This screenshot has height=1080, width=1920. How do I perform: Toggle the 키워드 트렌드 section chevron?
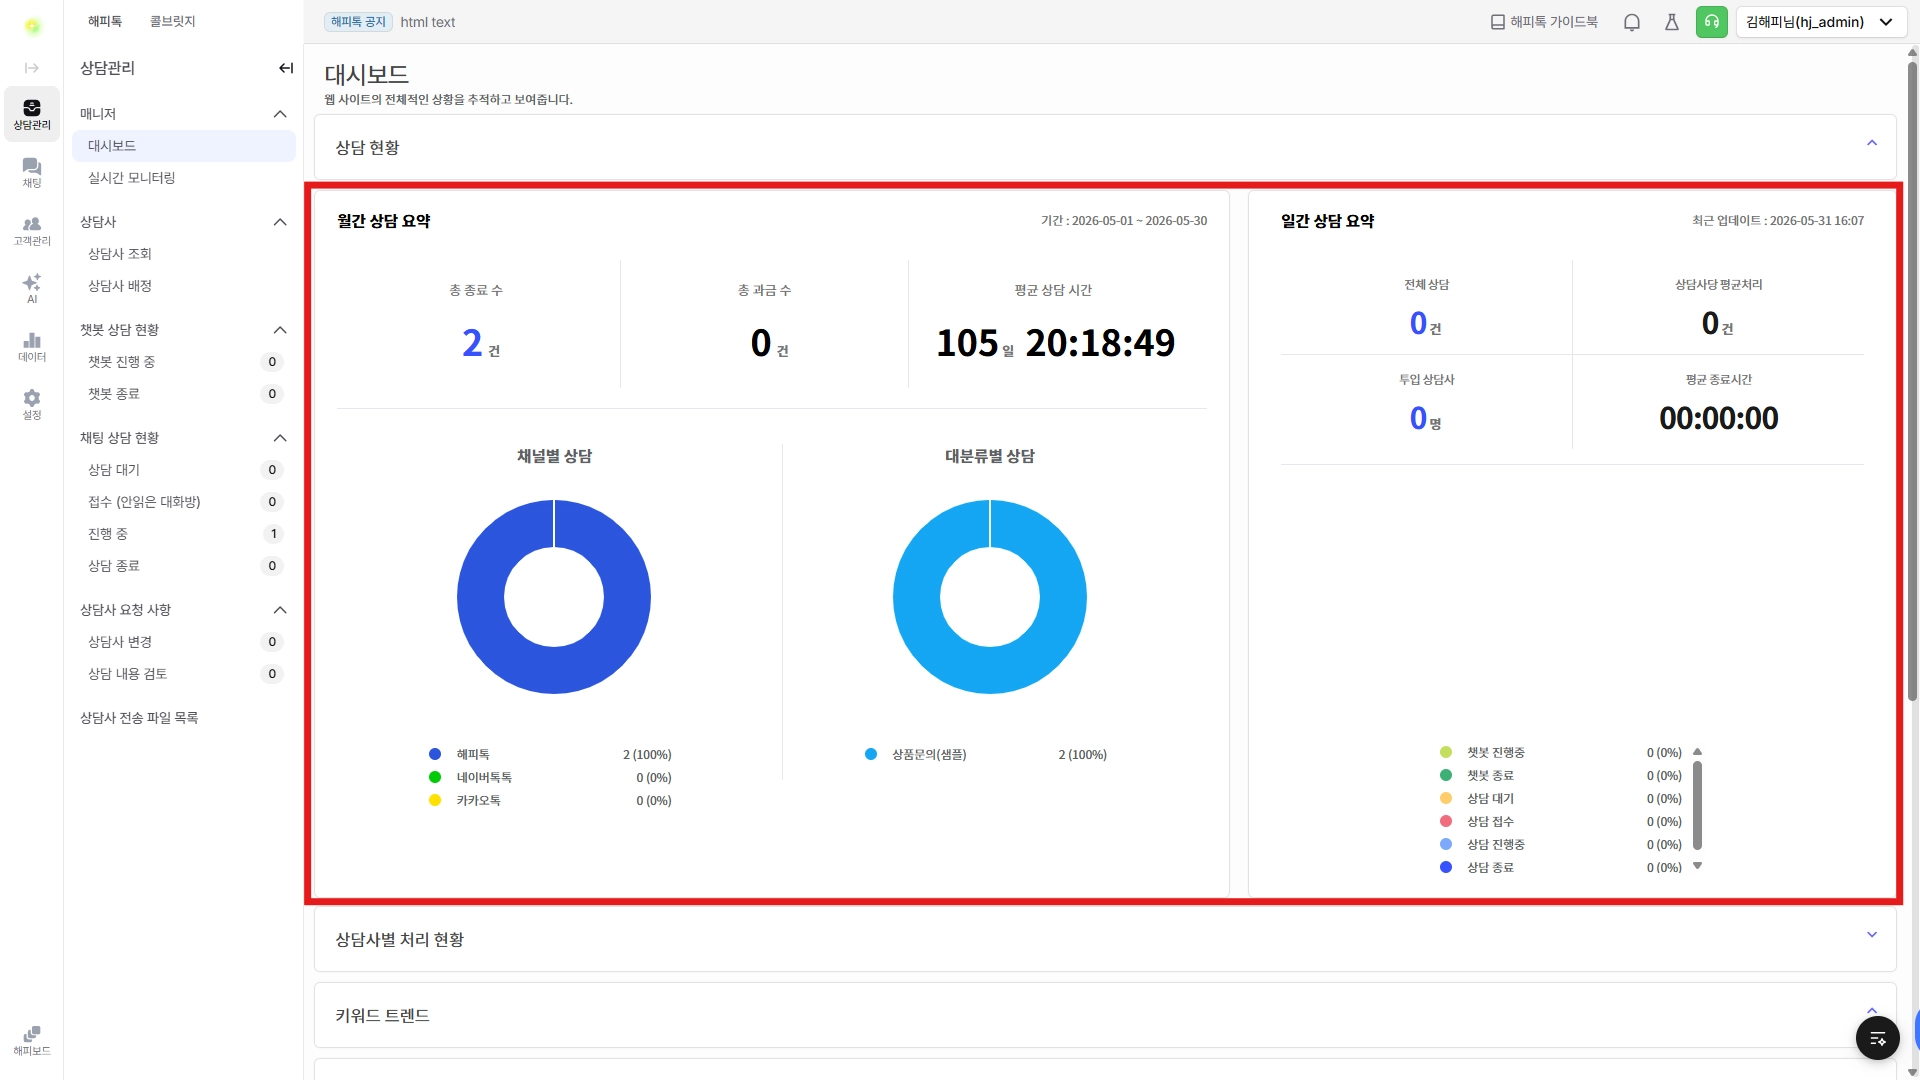(1872, 1011)
